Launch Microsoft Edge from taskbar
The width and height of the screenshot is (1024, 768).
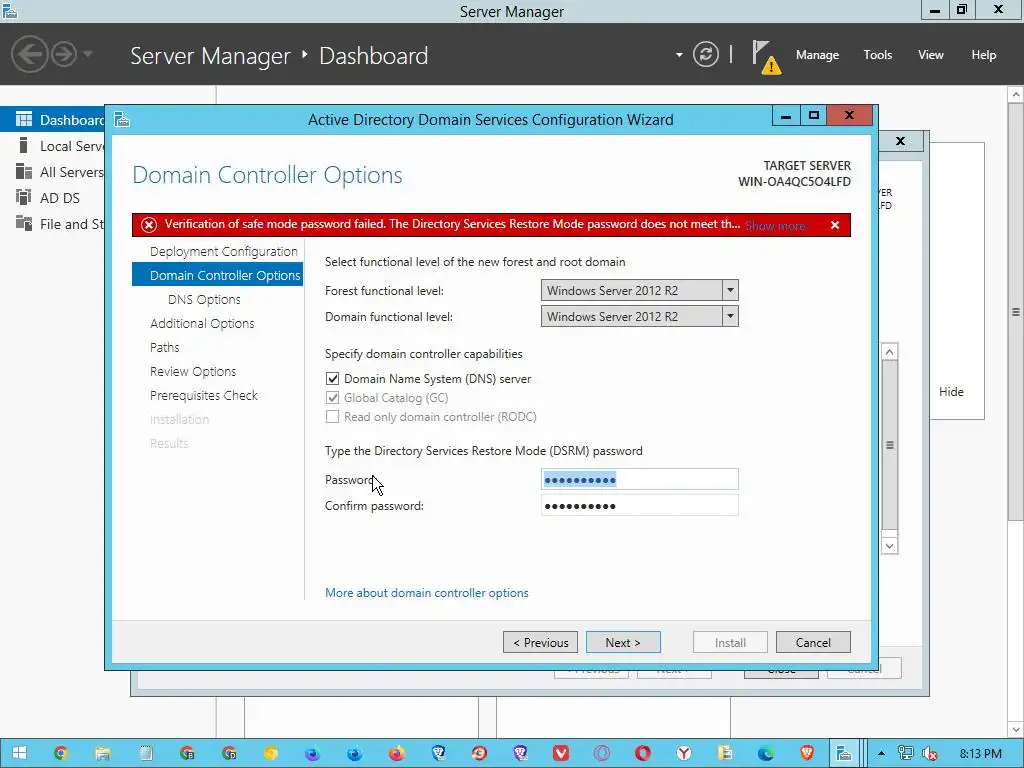coord(766,754)
